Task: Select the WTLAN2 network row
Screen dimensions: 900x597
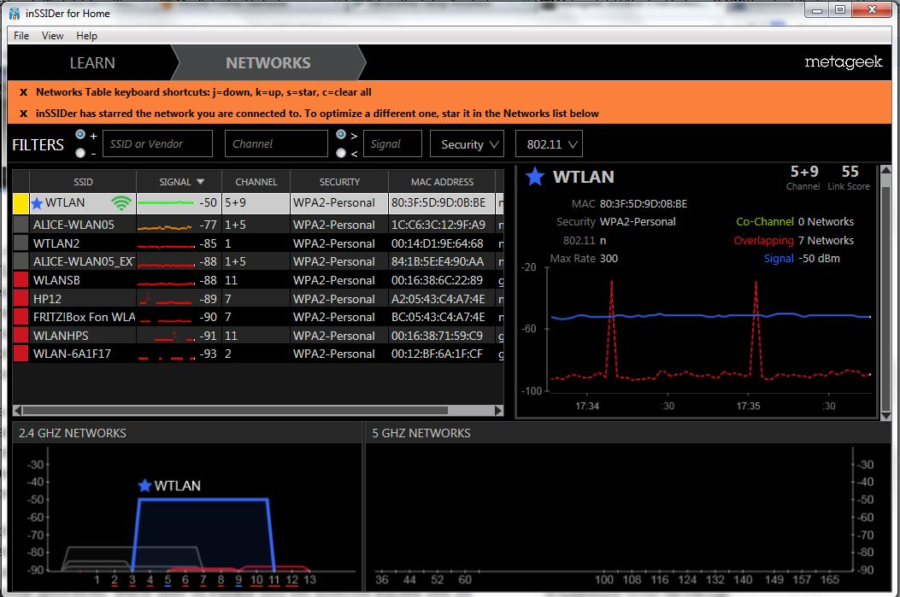Action: pyautogui.click(x=258, y=243)
